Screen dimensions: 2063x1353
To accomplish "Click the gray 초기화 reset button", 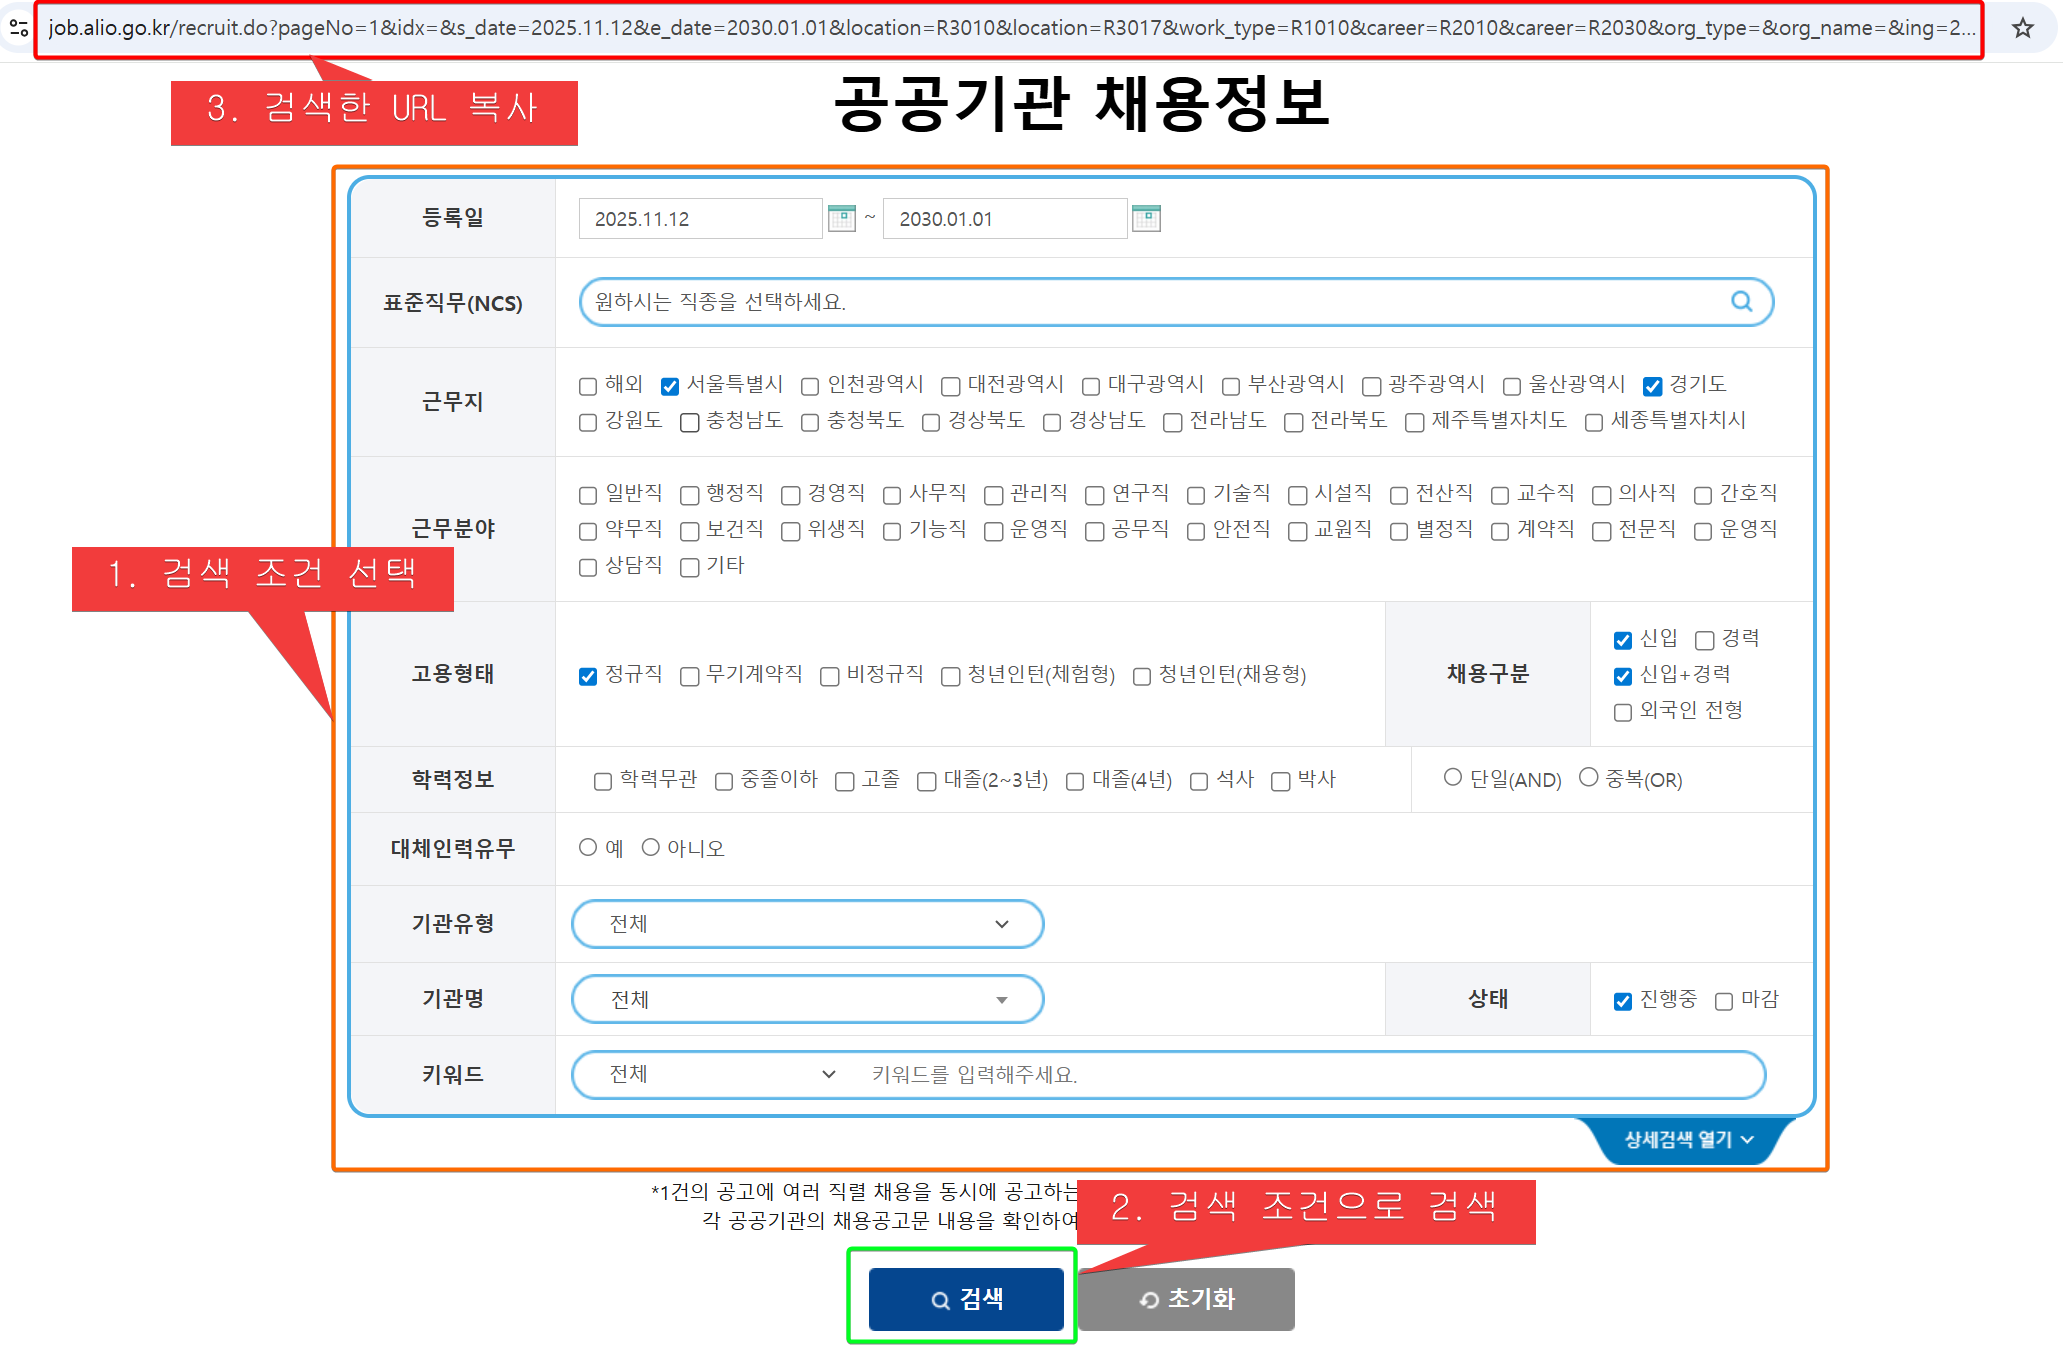I will [1187, 1298].
